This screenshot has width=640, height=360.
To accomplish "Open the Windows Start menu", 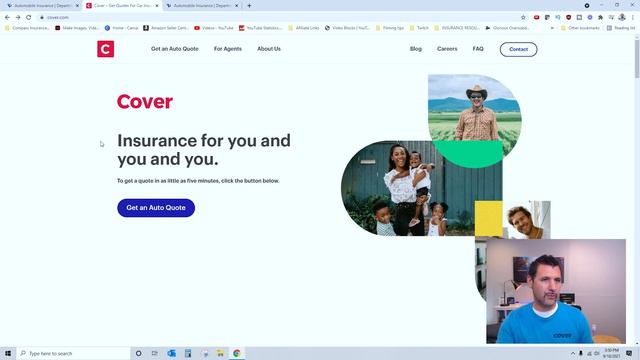I will tap(8, 353).
